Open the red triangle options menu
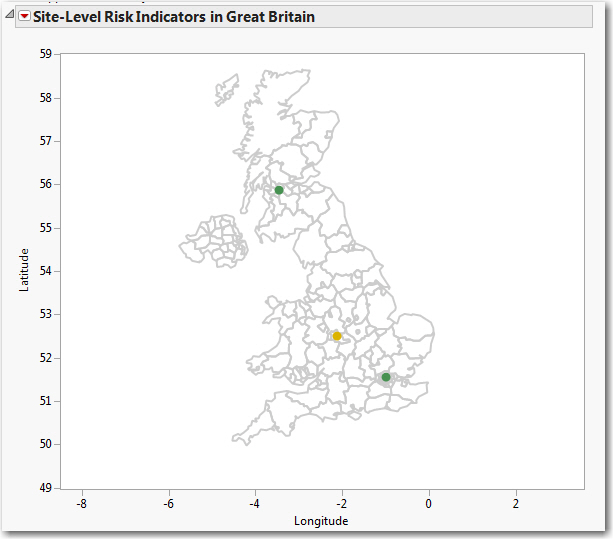 pos(25,16)
